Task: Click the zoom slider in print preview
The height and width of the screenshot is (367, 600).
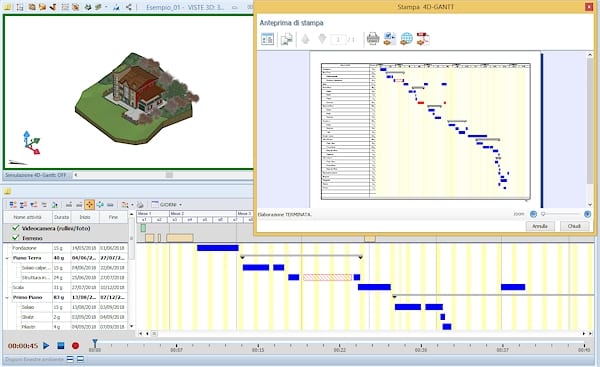Action: click(x=561, y=214)
